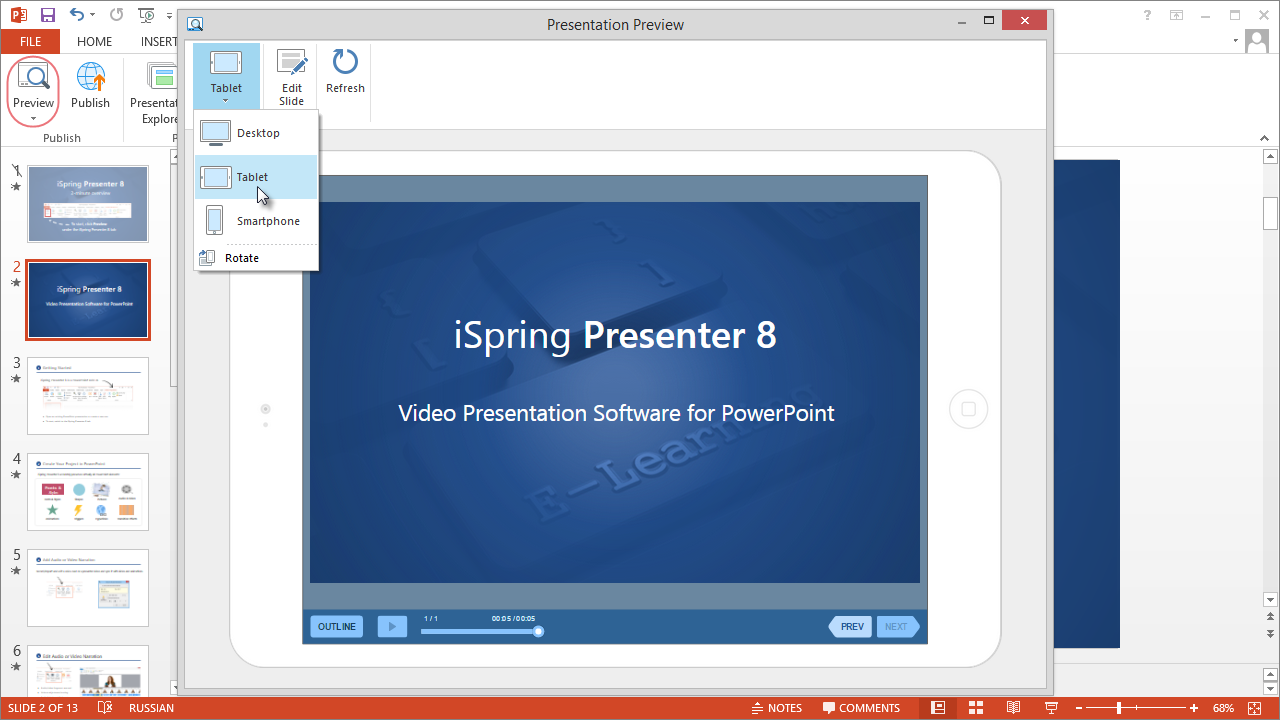This screenshot has width=1280, height=720.
Task: Click the zoom slider handle in status bar
Action: coord(1118,708)
